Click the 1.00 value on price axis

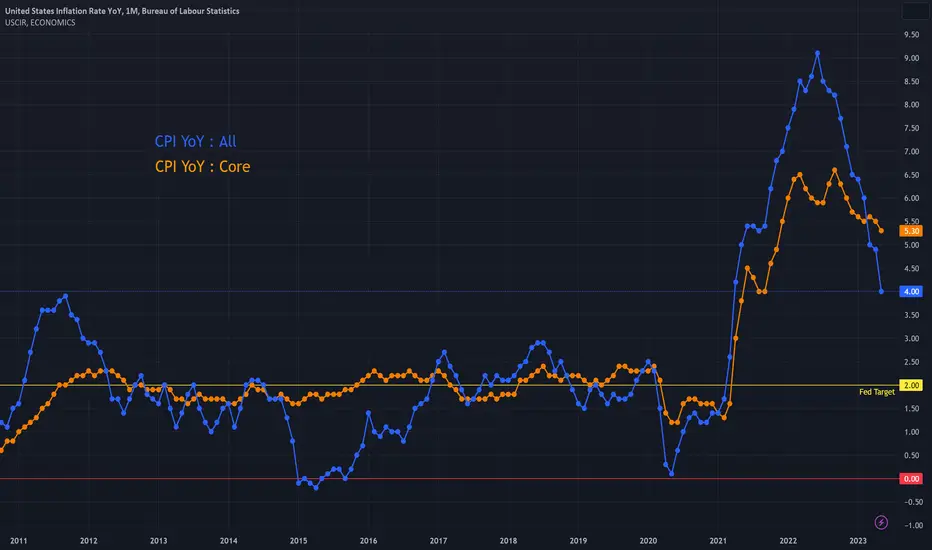click(911, 432)
